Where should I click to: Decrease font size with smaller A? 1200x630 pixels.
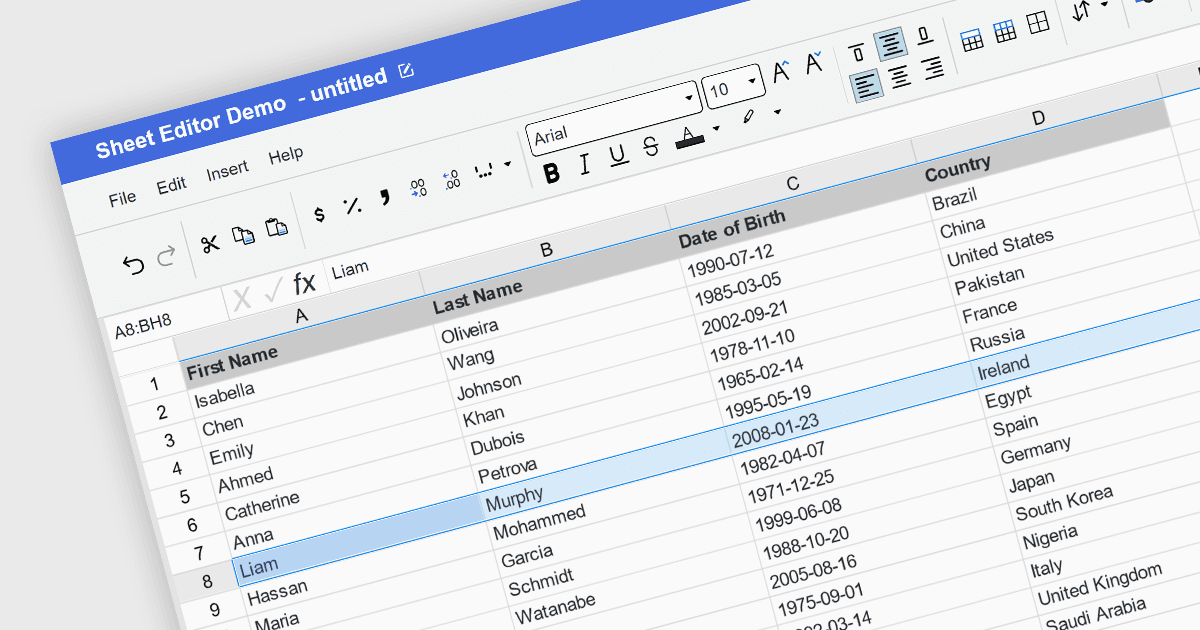click(814, 64)
